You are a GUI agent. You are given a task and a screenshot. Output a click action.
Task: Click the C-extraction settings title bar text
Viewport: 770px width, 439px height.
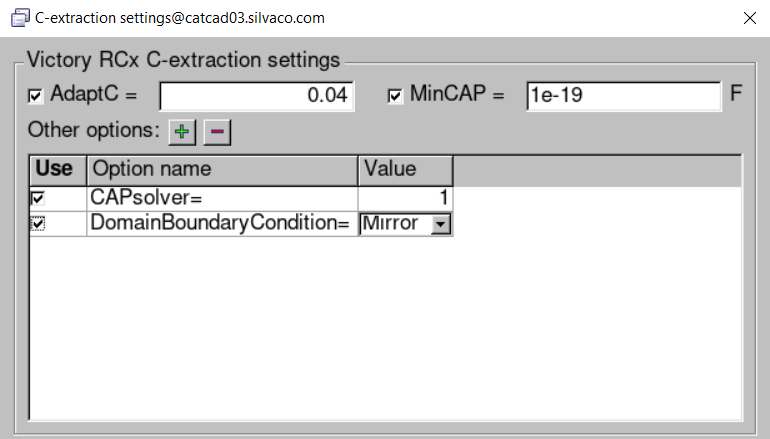coord(180,18)
